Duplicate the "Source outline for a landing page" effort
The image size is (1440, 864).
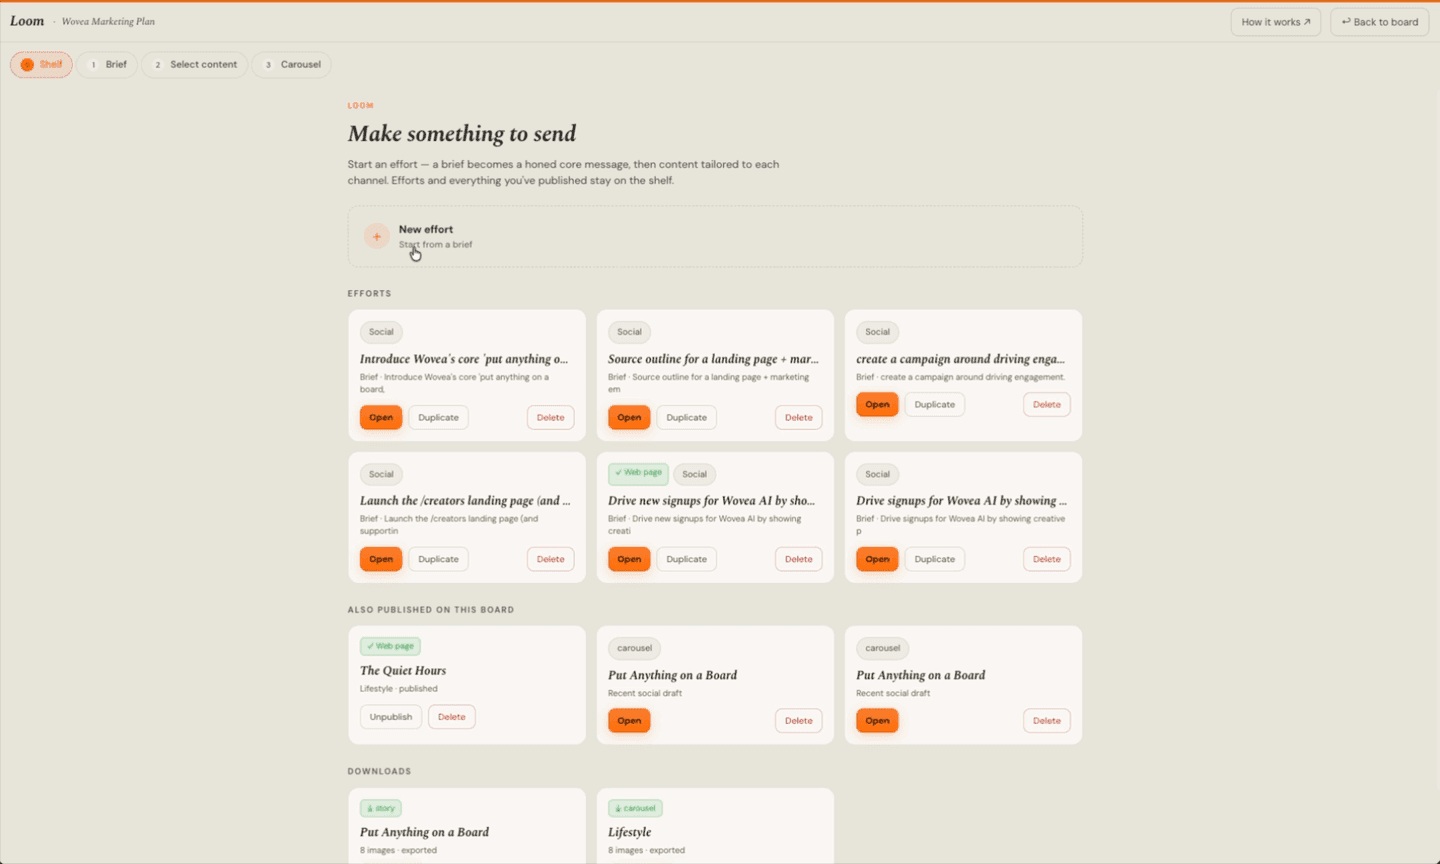point(686,417)
